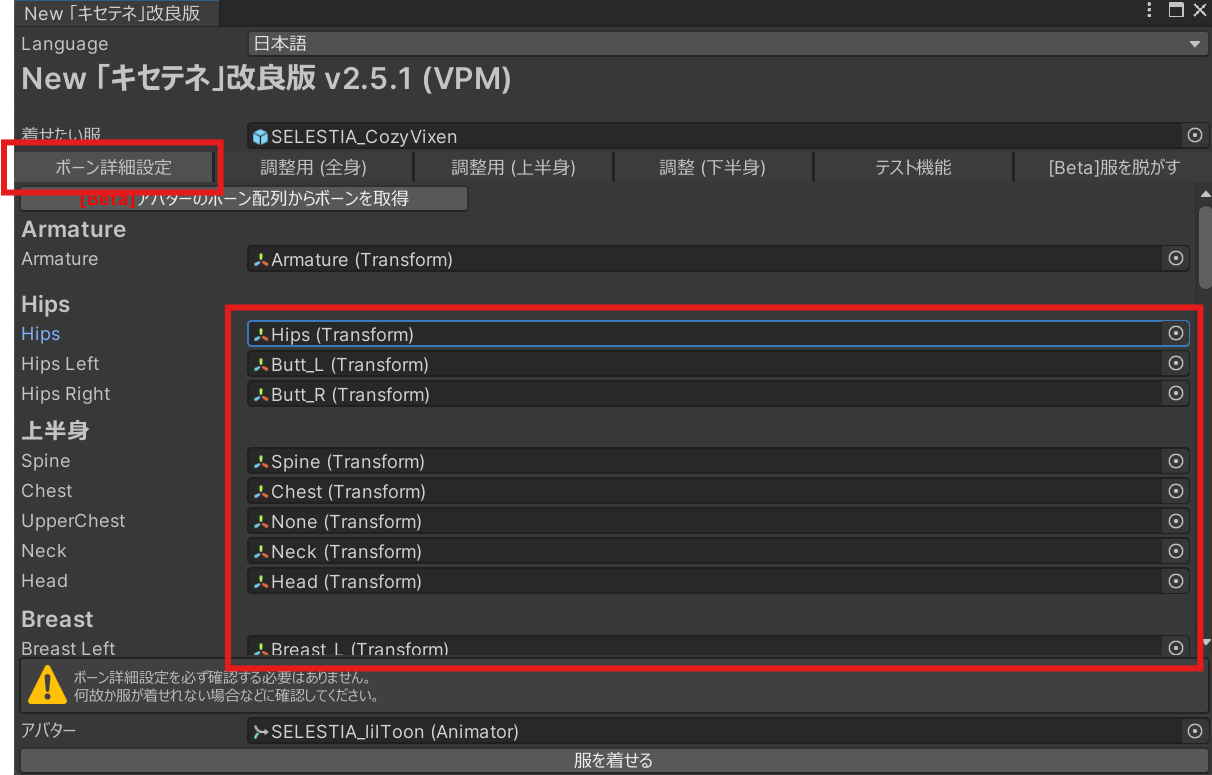
Task: Click the Breast Left label
Action: [68, 648]
